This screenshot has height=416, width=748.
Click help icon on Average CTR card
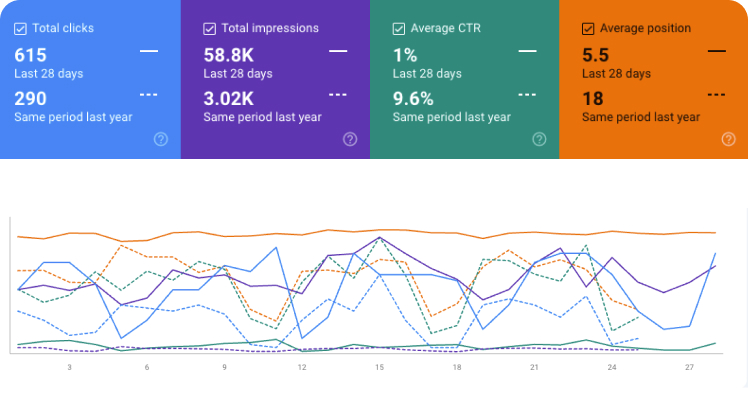tap(540, 139)
